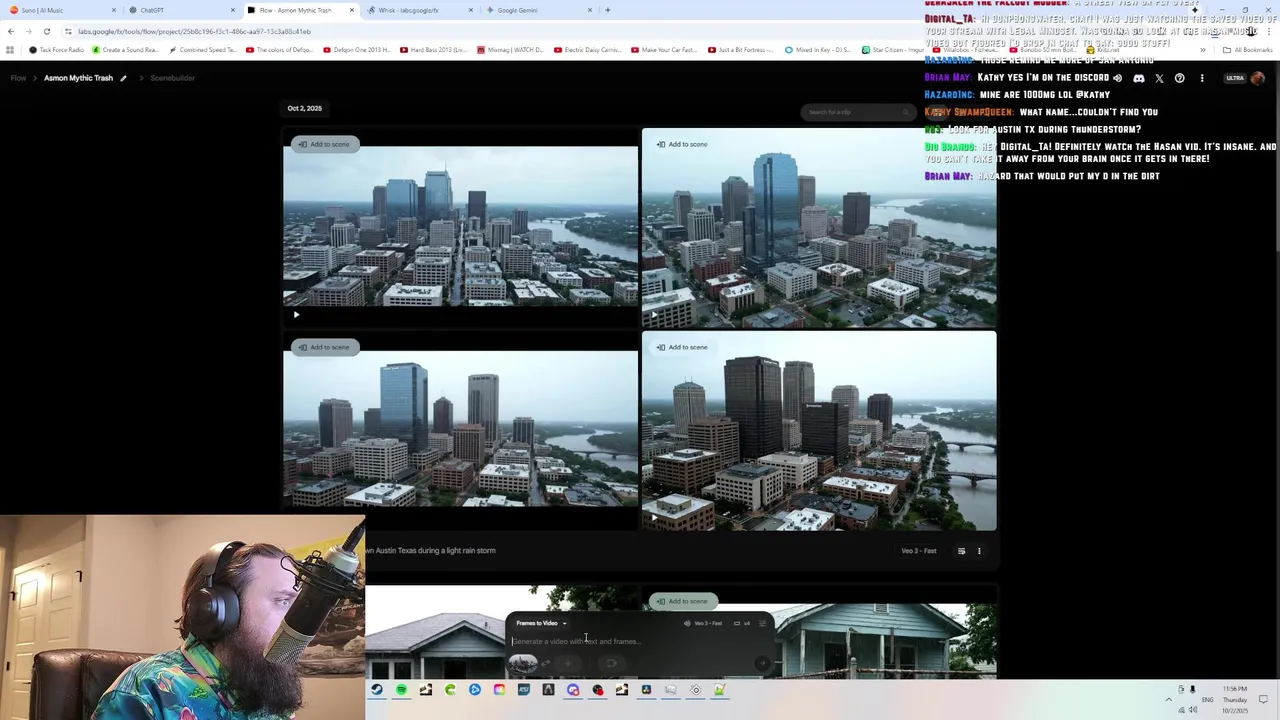This screenshot has width=1280, height=720.
Task: Open the user profile avatar
Action: [x=1258, y=78]
